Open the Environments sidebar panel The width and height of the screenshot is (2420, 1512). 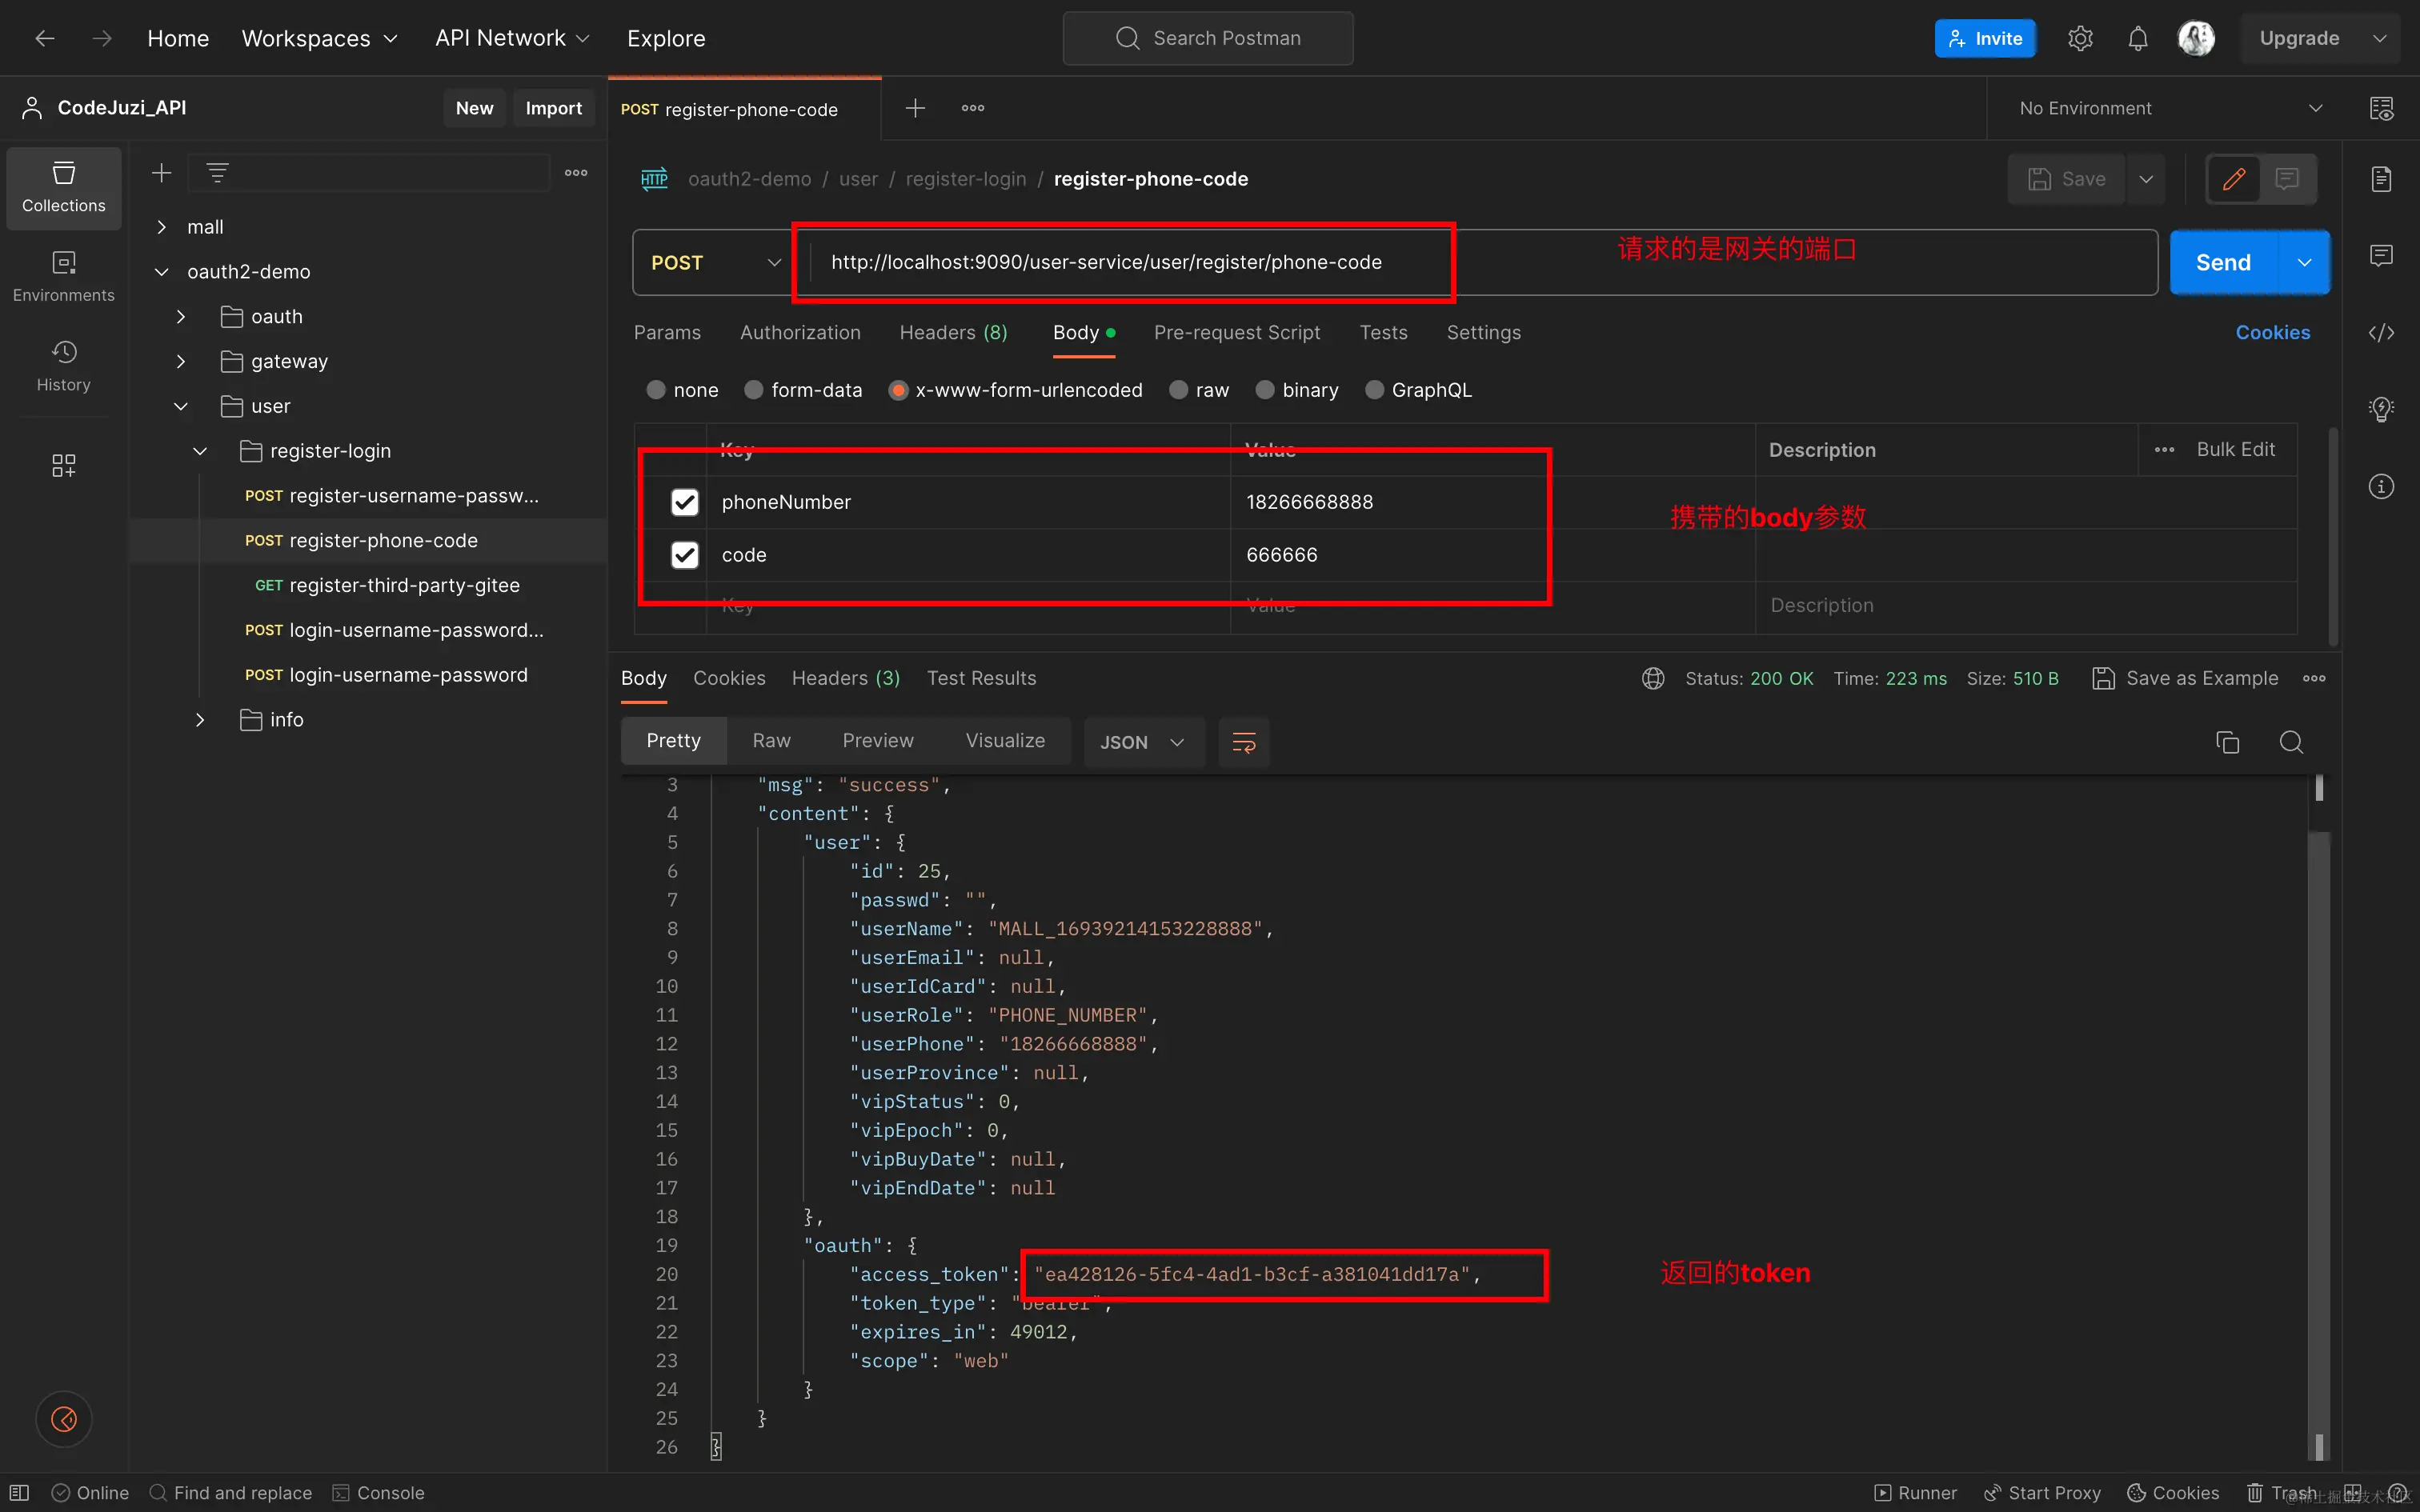tap(63, 275)
